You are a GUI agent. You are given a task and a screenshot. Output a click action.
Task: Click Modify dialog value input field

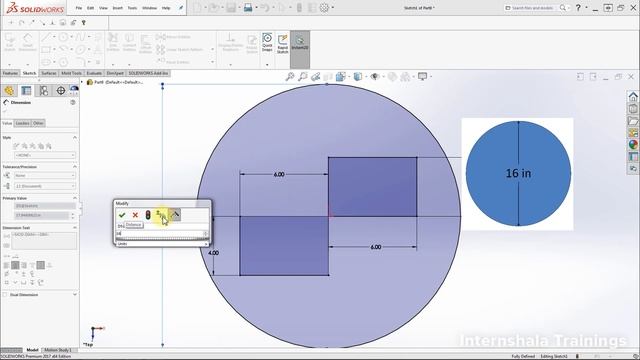tap(160, 234)
